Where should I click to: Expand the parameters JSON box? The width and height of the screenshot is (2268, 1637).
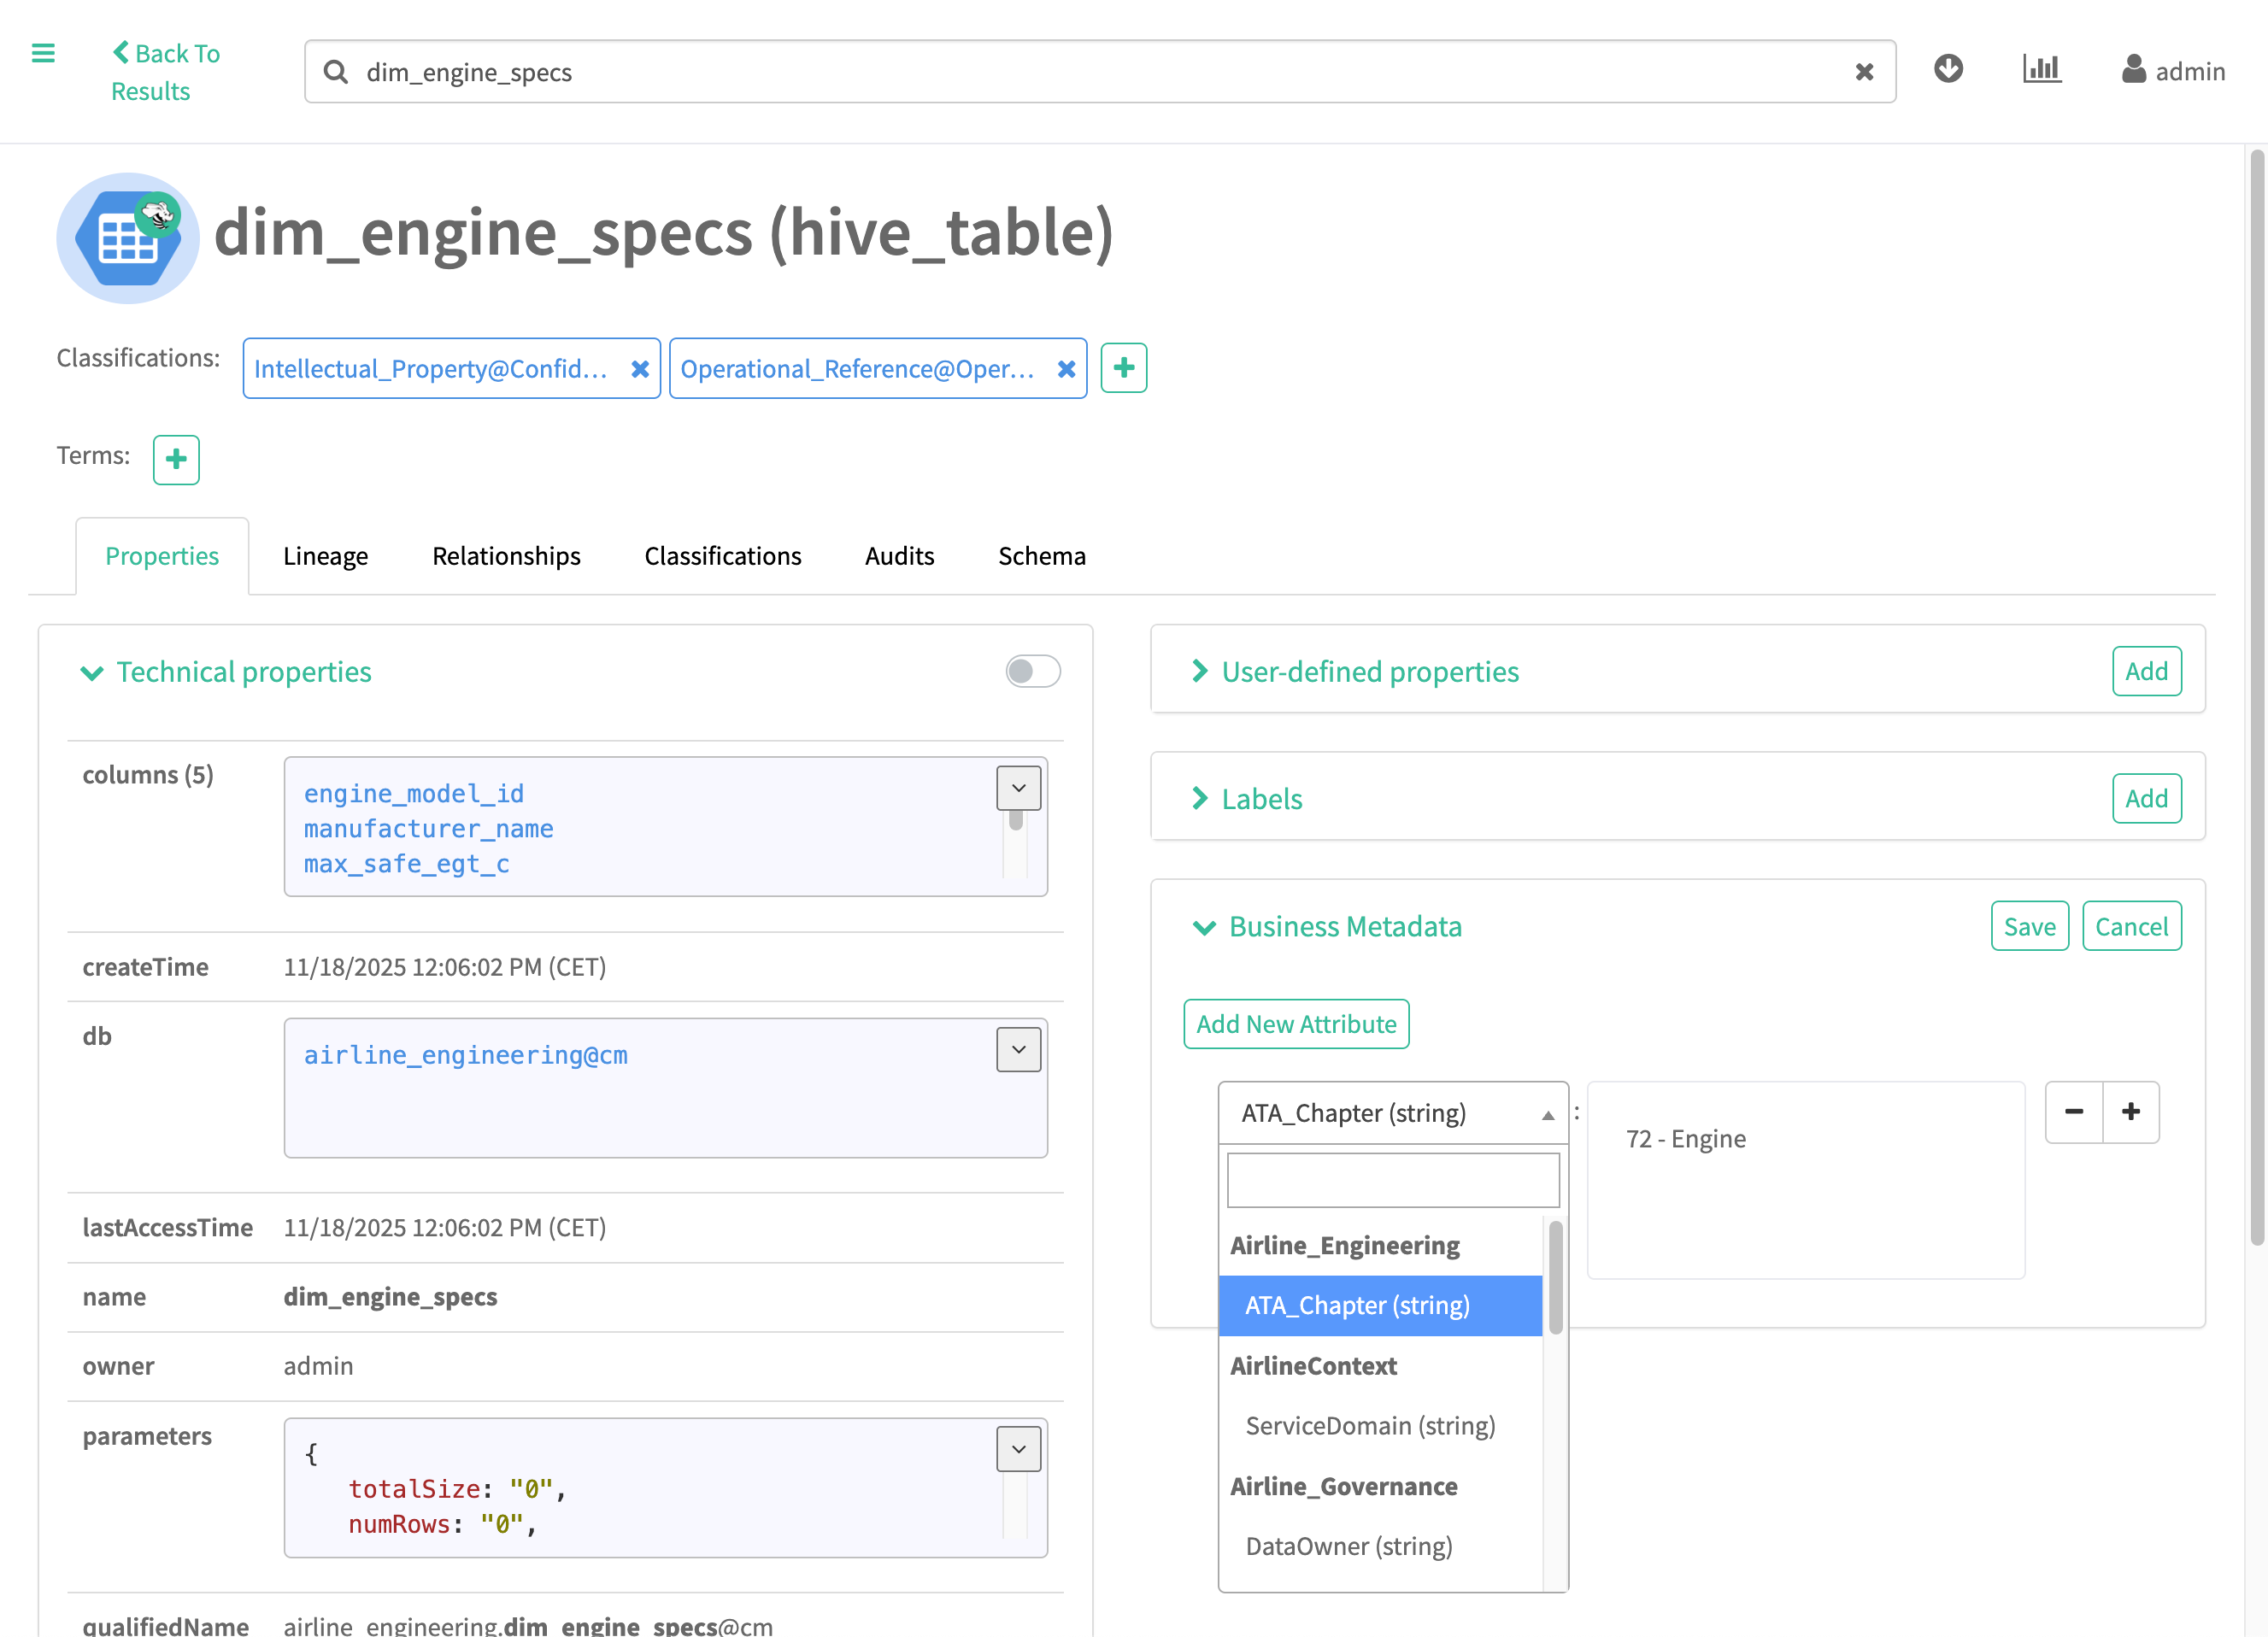(1018, 1449)
